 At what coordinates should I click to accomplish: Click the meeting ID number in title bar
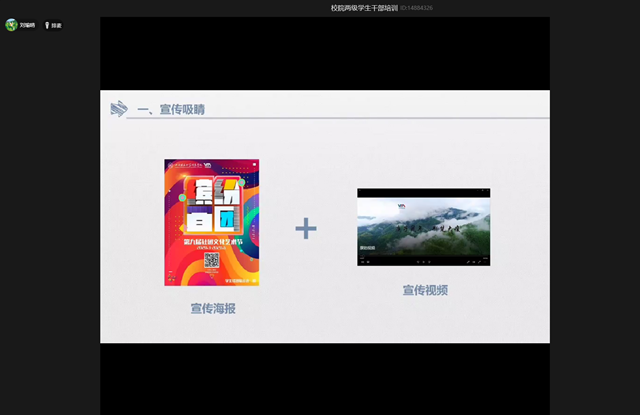pos(416,8)
